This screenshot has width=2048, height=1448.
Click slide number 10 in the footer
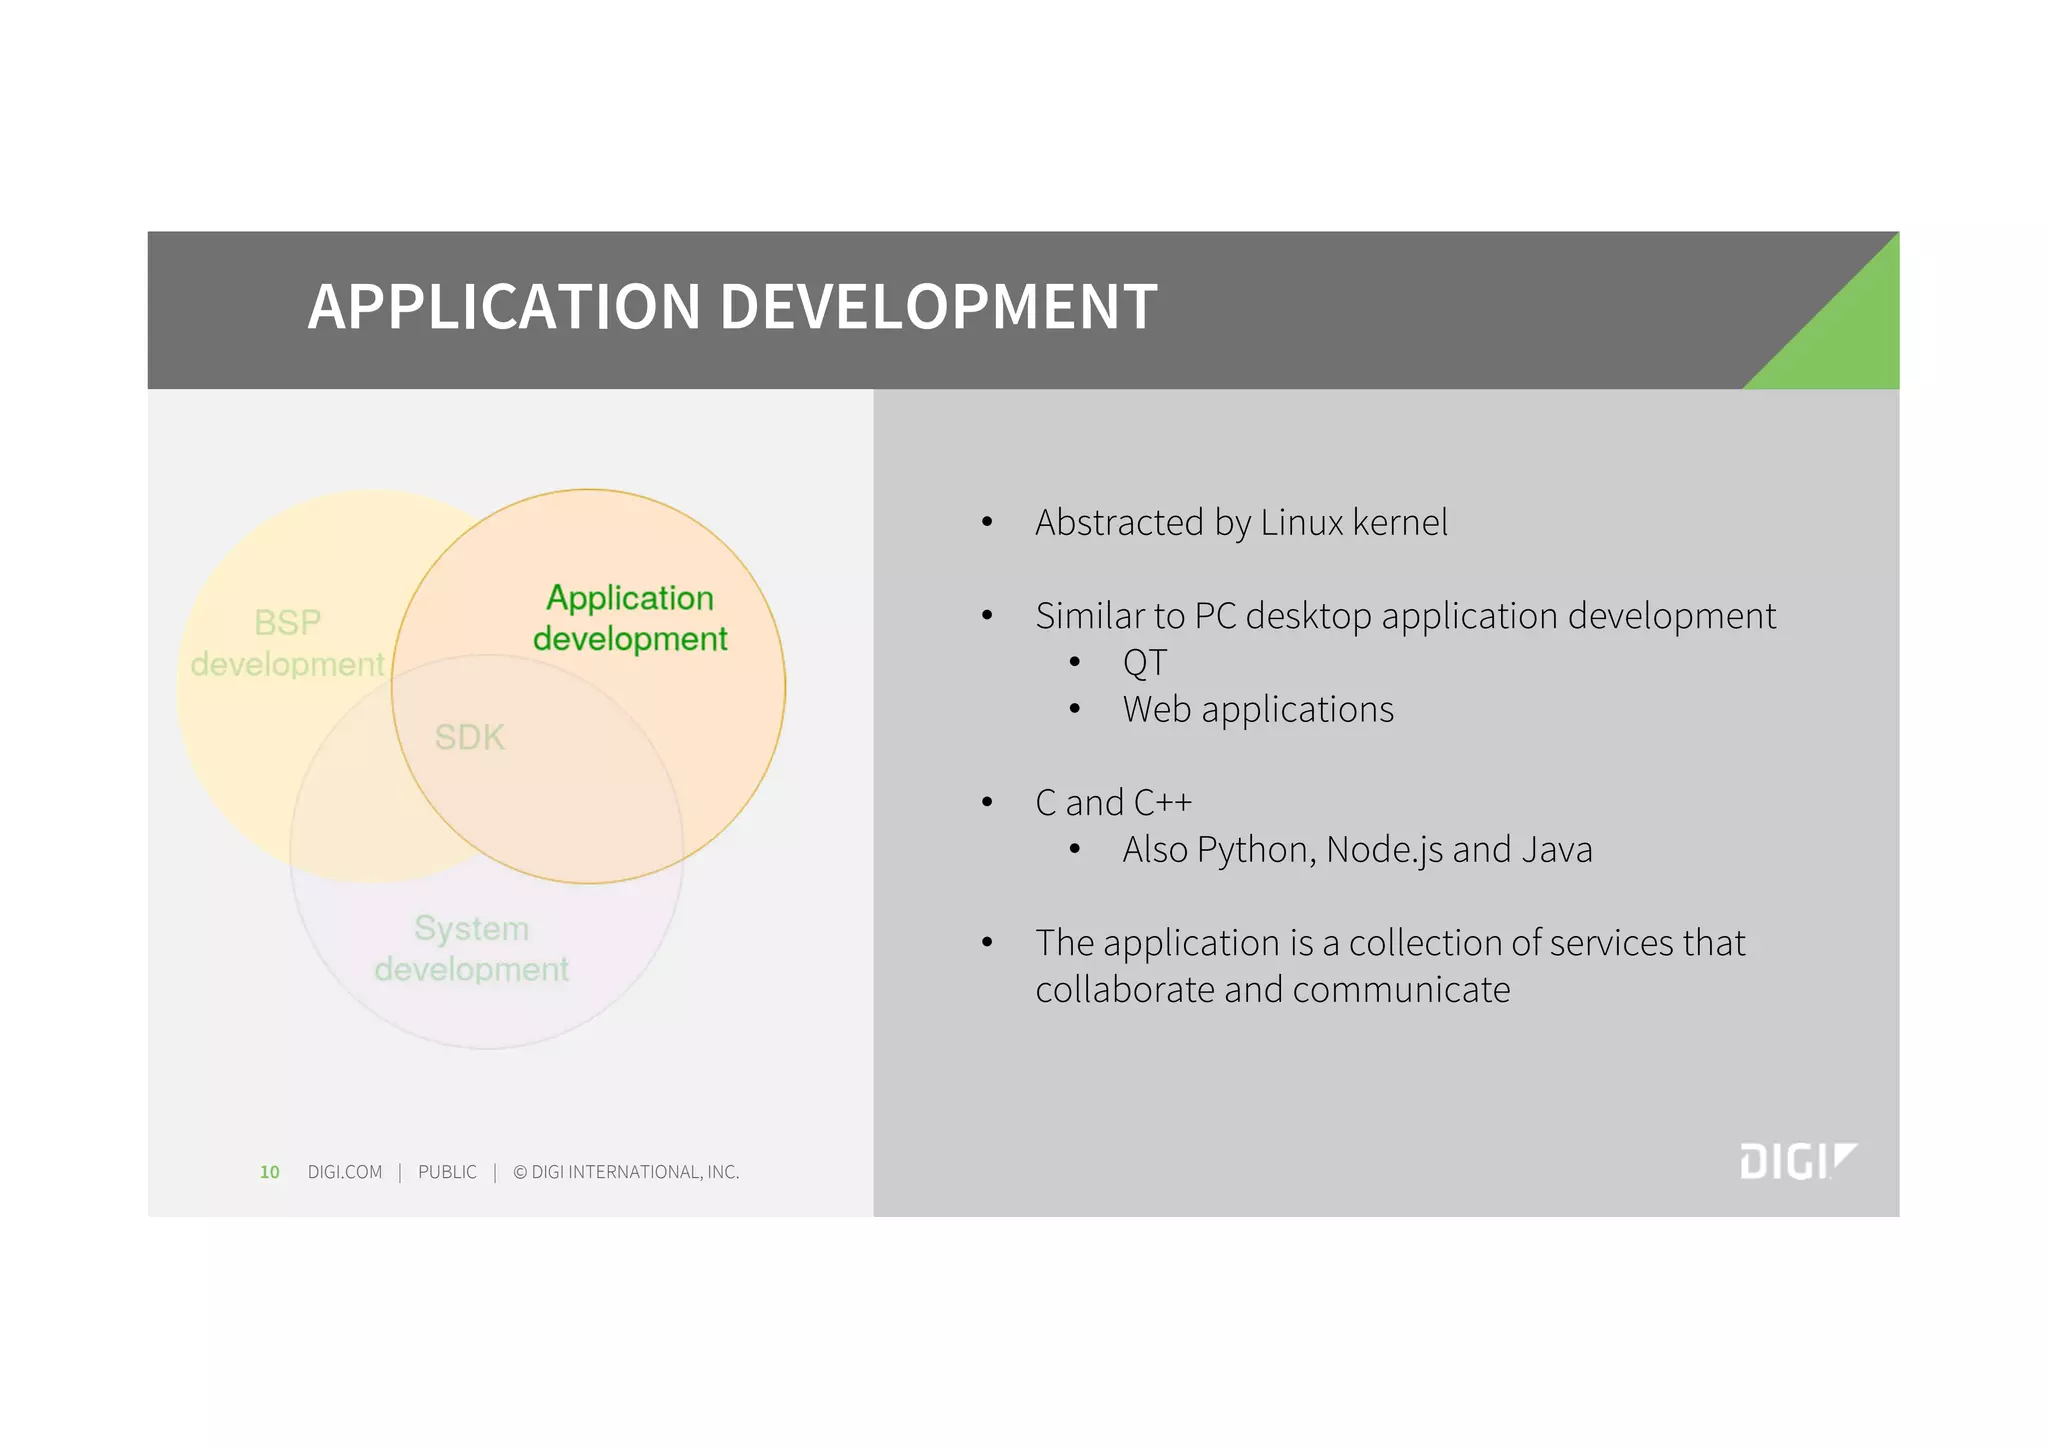pyautogui.click(x=270, y=1172)
